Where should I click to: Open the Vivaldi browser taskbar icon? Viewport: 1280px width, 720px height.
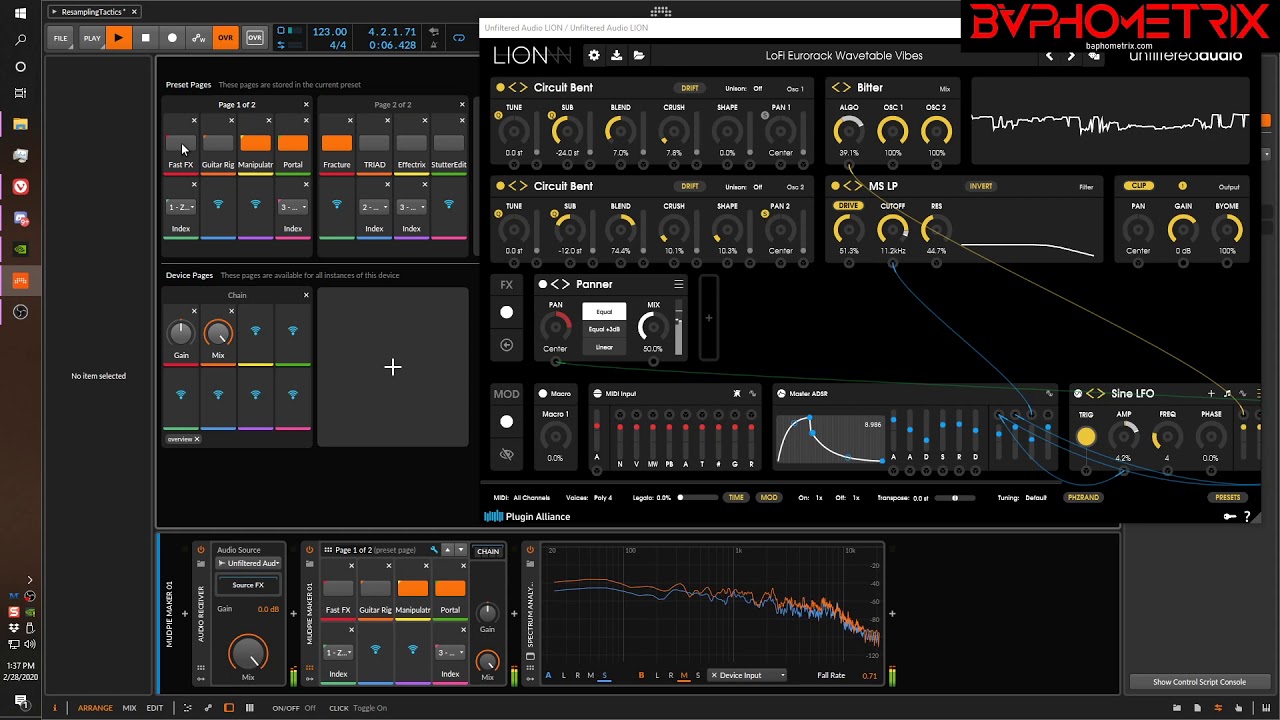(20, 187)
